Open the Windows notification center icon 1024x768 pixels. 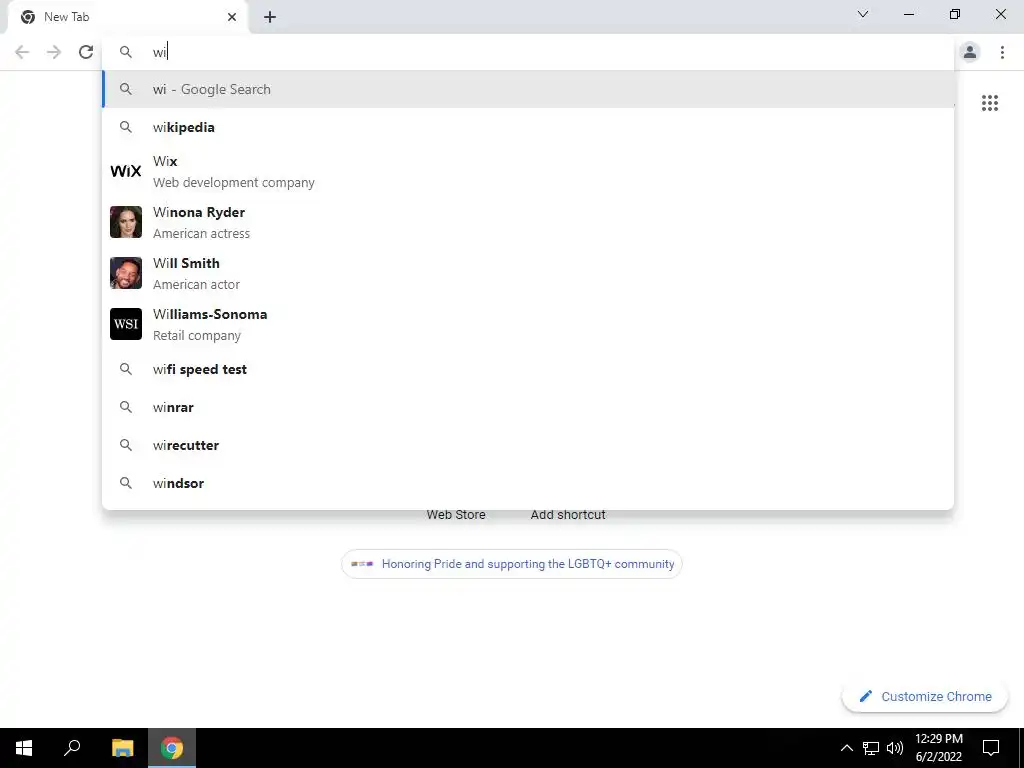991,748
